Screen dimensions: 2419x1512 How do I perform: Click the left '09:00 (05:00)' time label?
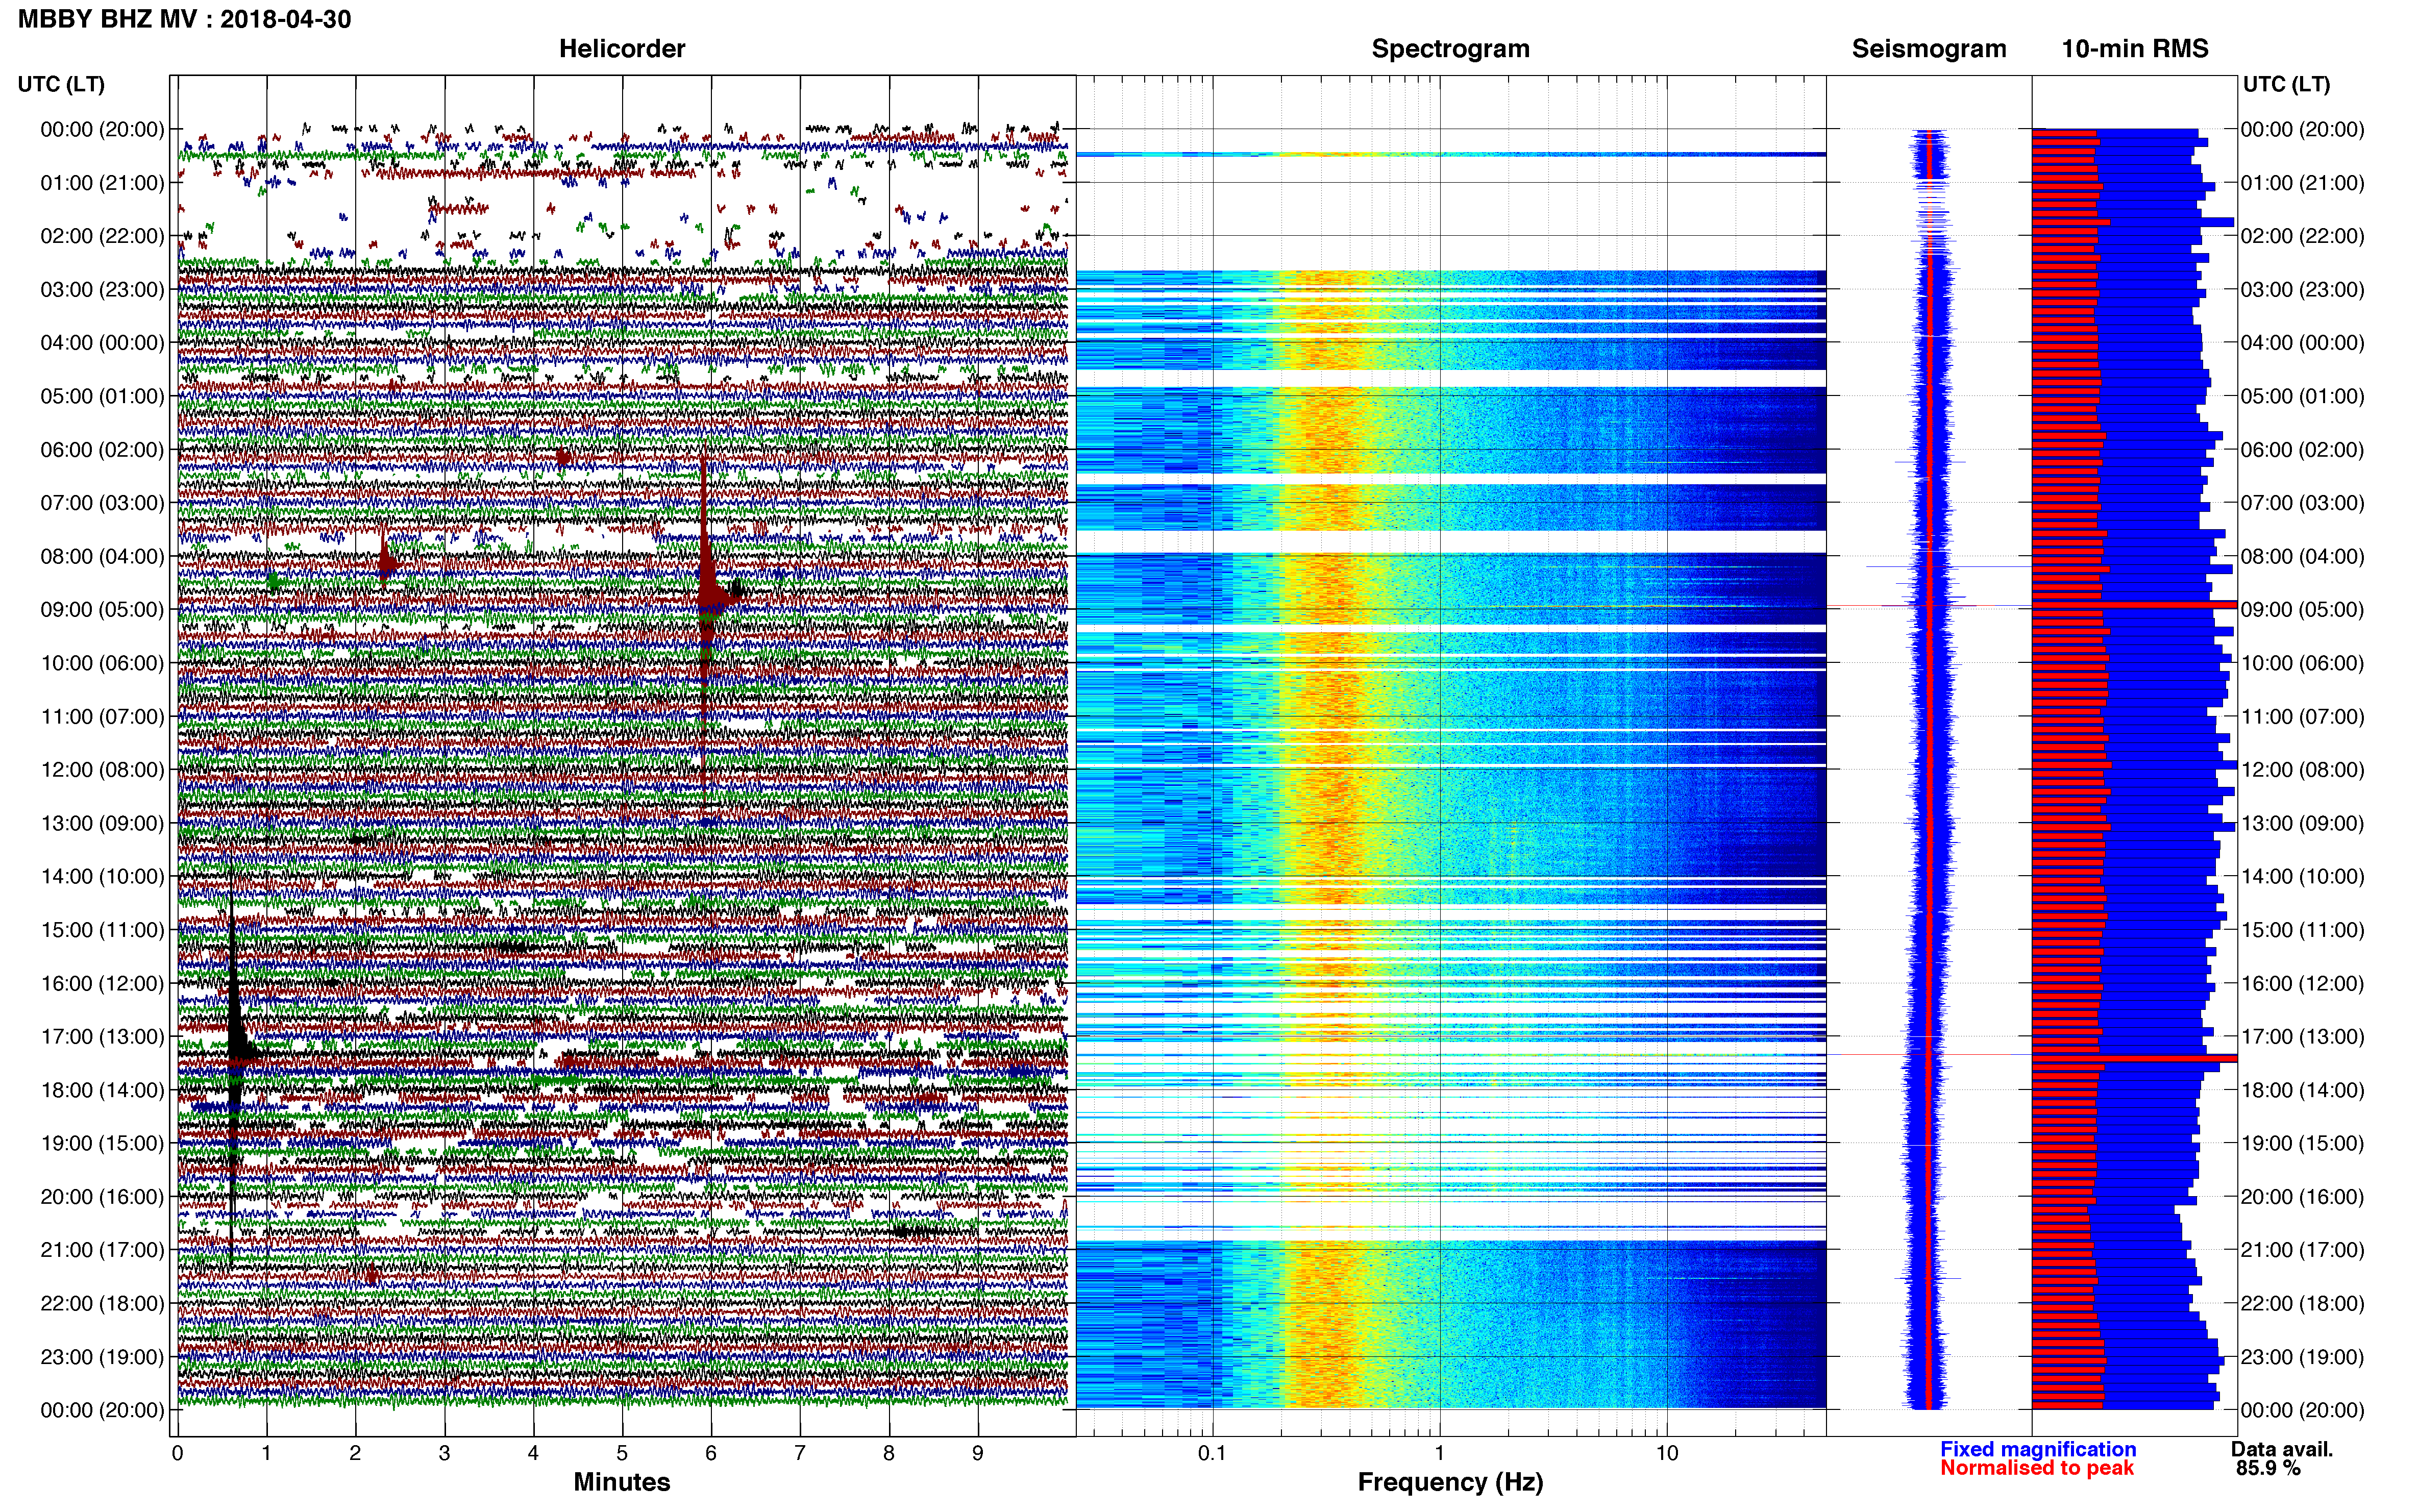pyautogui.click(x=102, y=610)
